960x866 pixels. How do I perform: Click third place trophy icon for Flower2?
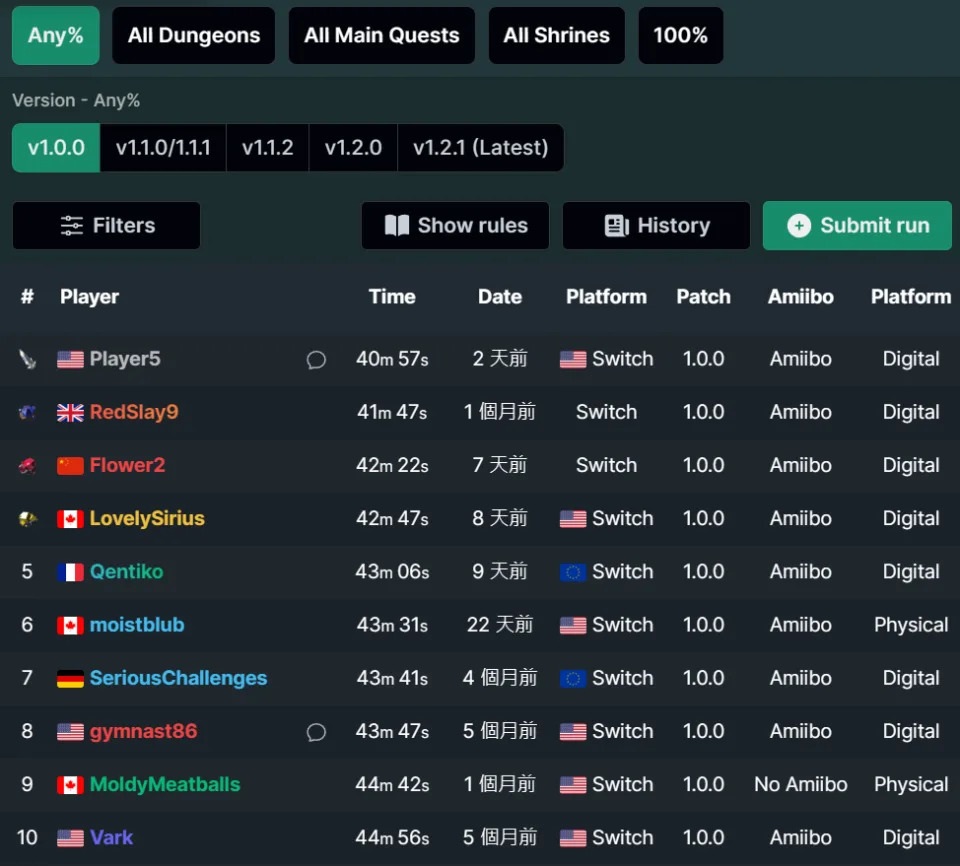pyautogui.click(x=28, y=465)
